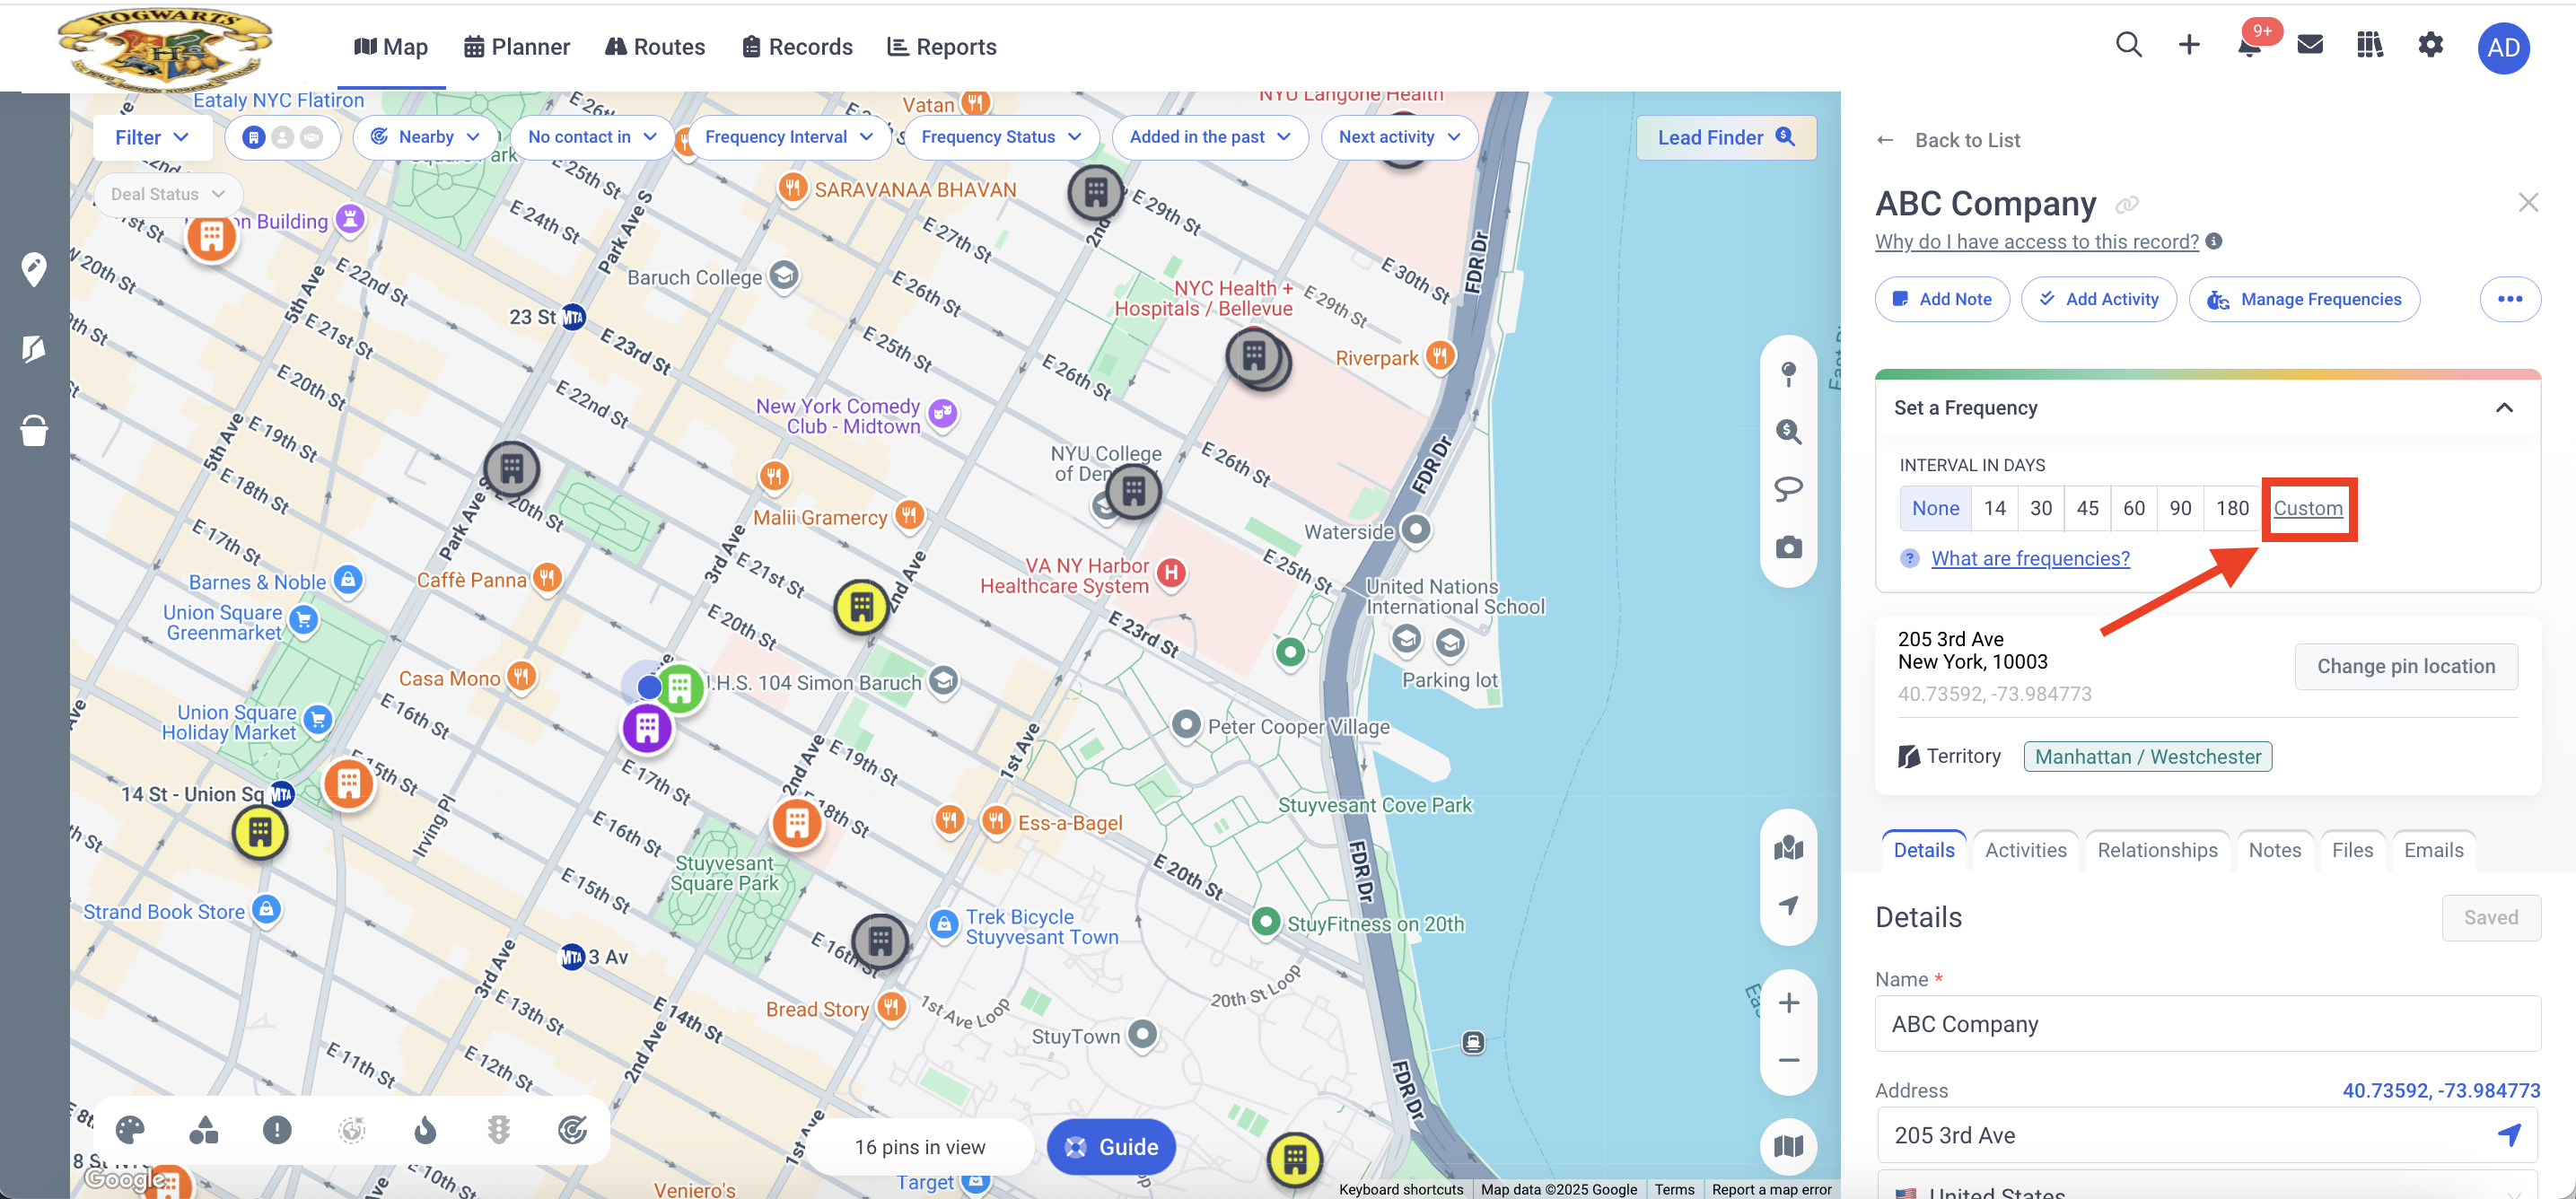
Task: Open the Added in the past dropdown
Action: (1210, 137)
